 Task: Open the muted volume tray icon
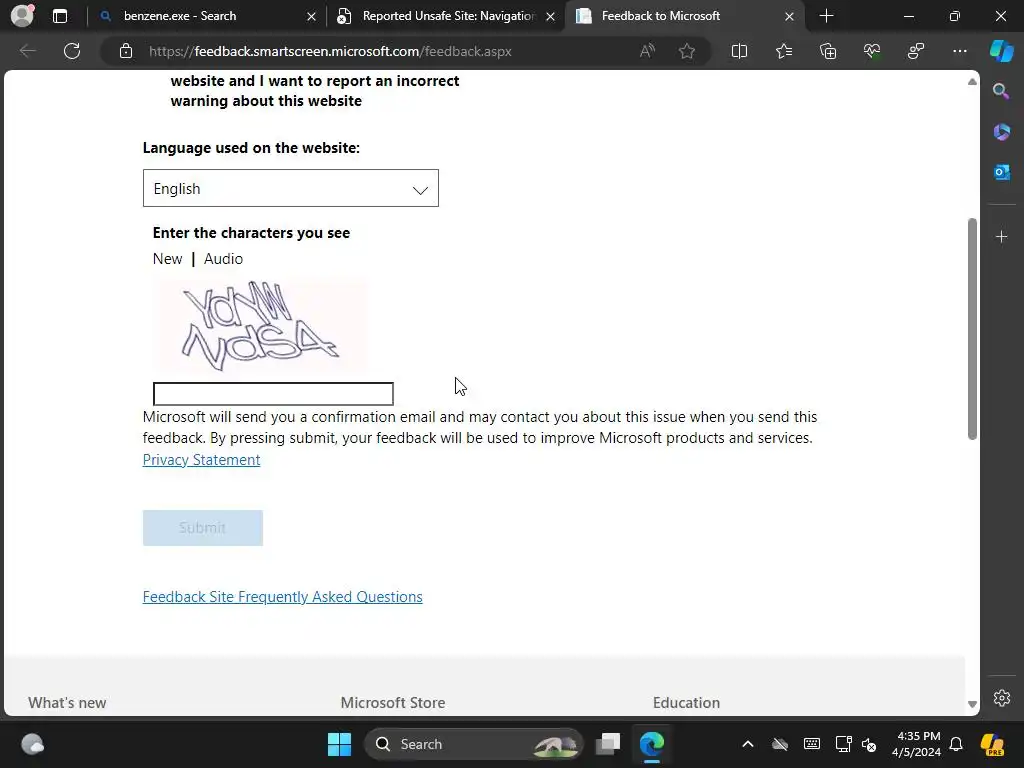pos(869,744)
